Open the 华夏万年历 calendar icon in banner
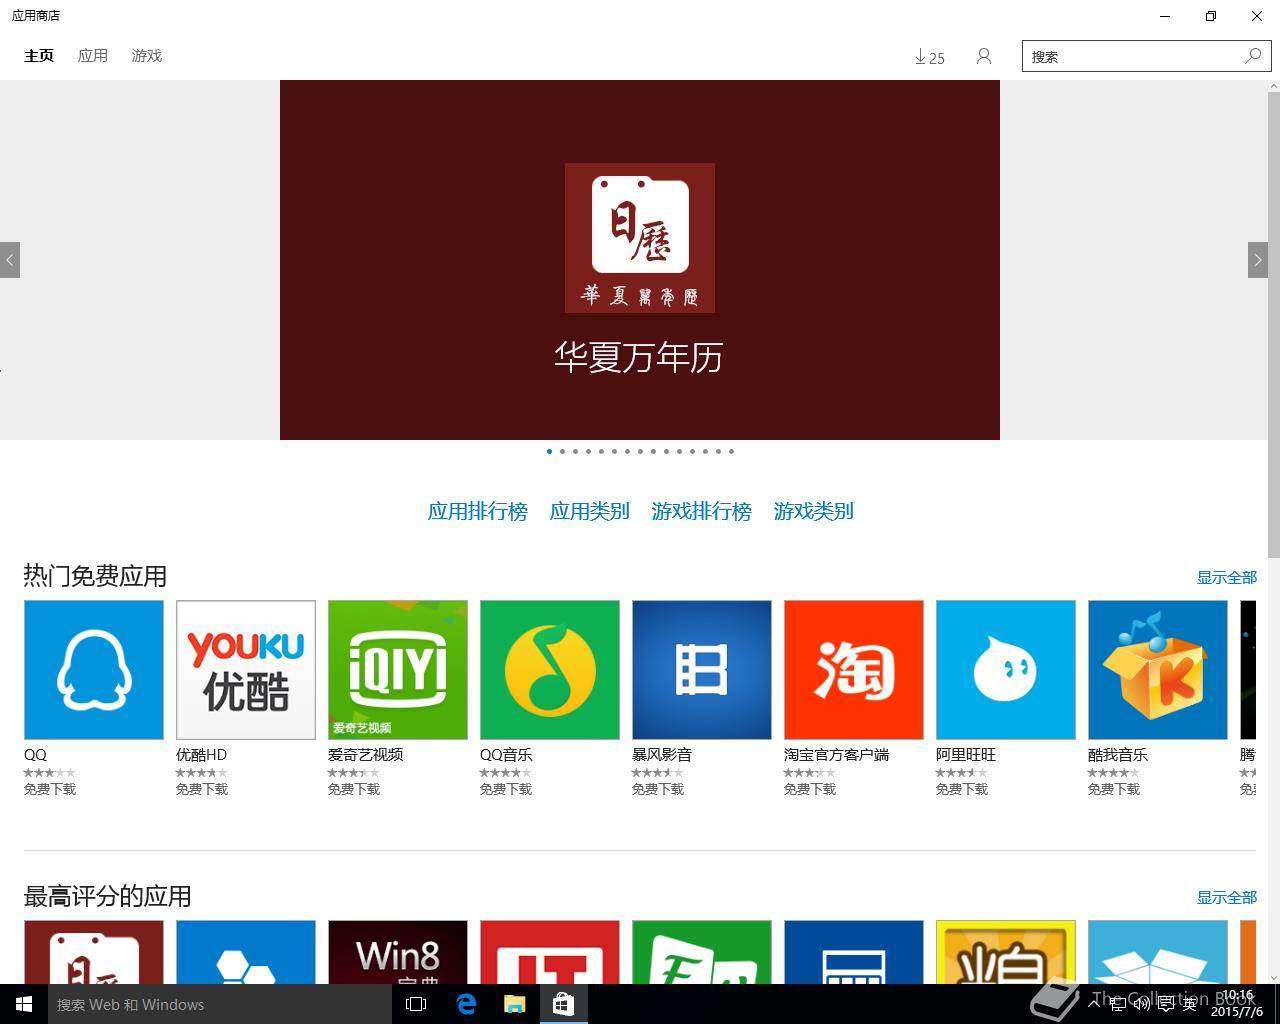The height and width of the screenshot is (1024, 1280). tap(640, 238)
